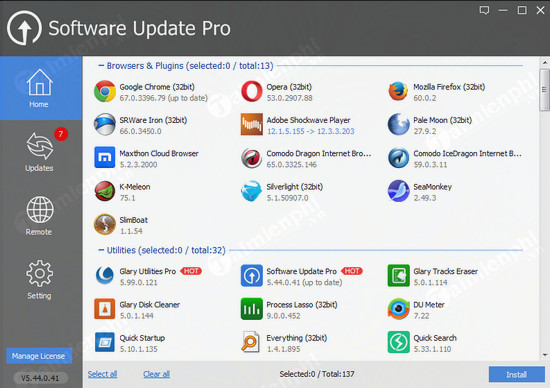Click the scrollbar up arrow
The width and height of the screenshot is (550, 388).
pyautogui.click(x=545, y=62)
